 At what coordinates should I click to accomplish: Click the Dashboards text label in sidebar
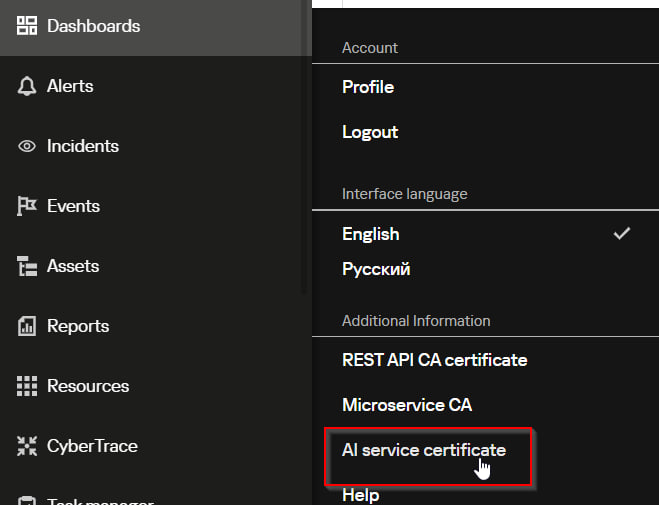tap(93, 26)
